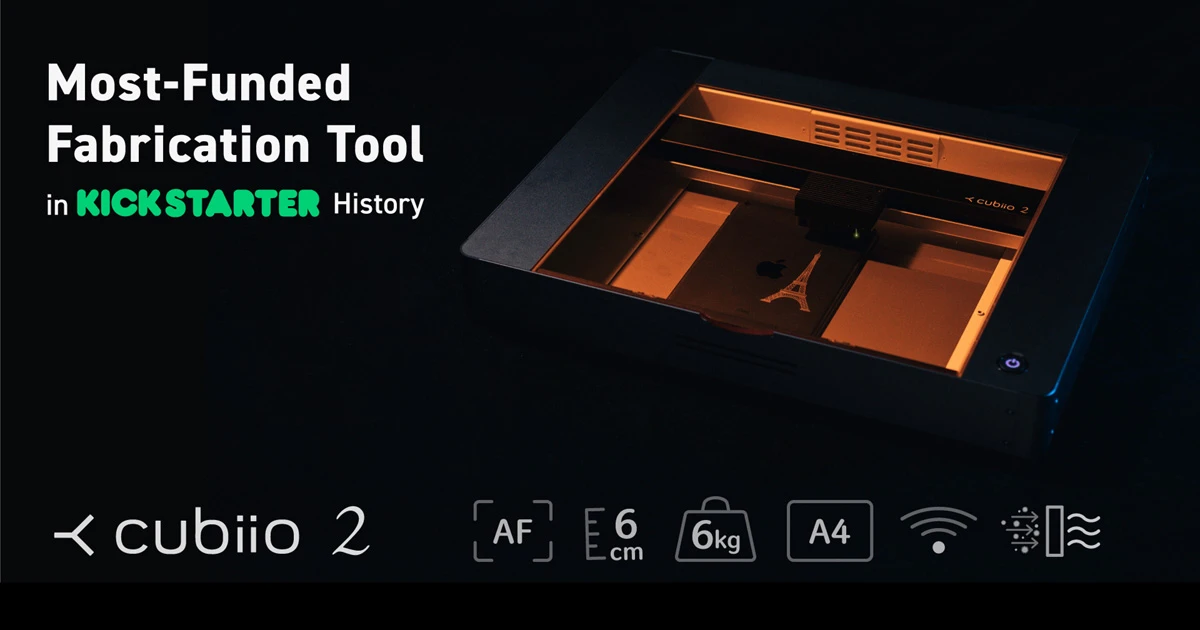This screenshot has width=1200, height=630.
Task: Click the green KICKSTARTER logo
Action: (198, 203)
